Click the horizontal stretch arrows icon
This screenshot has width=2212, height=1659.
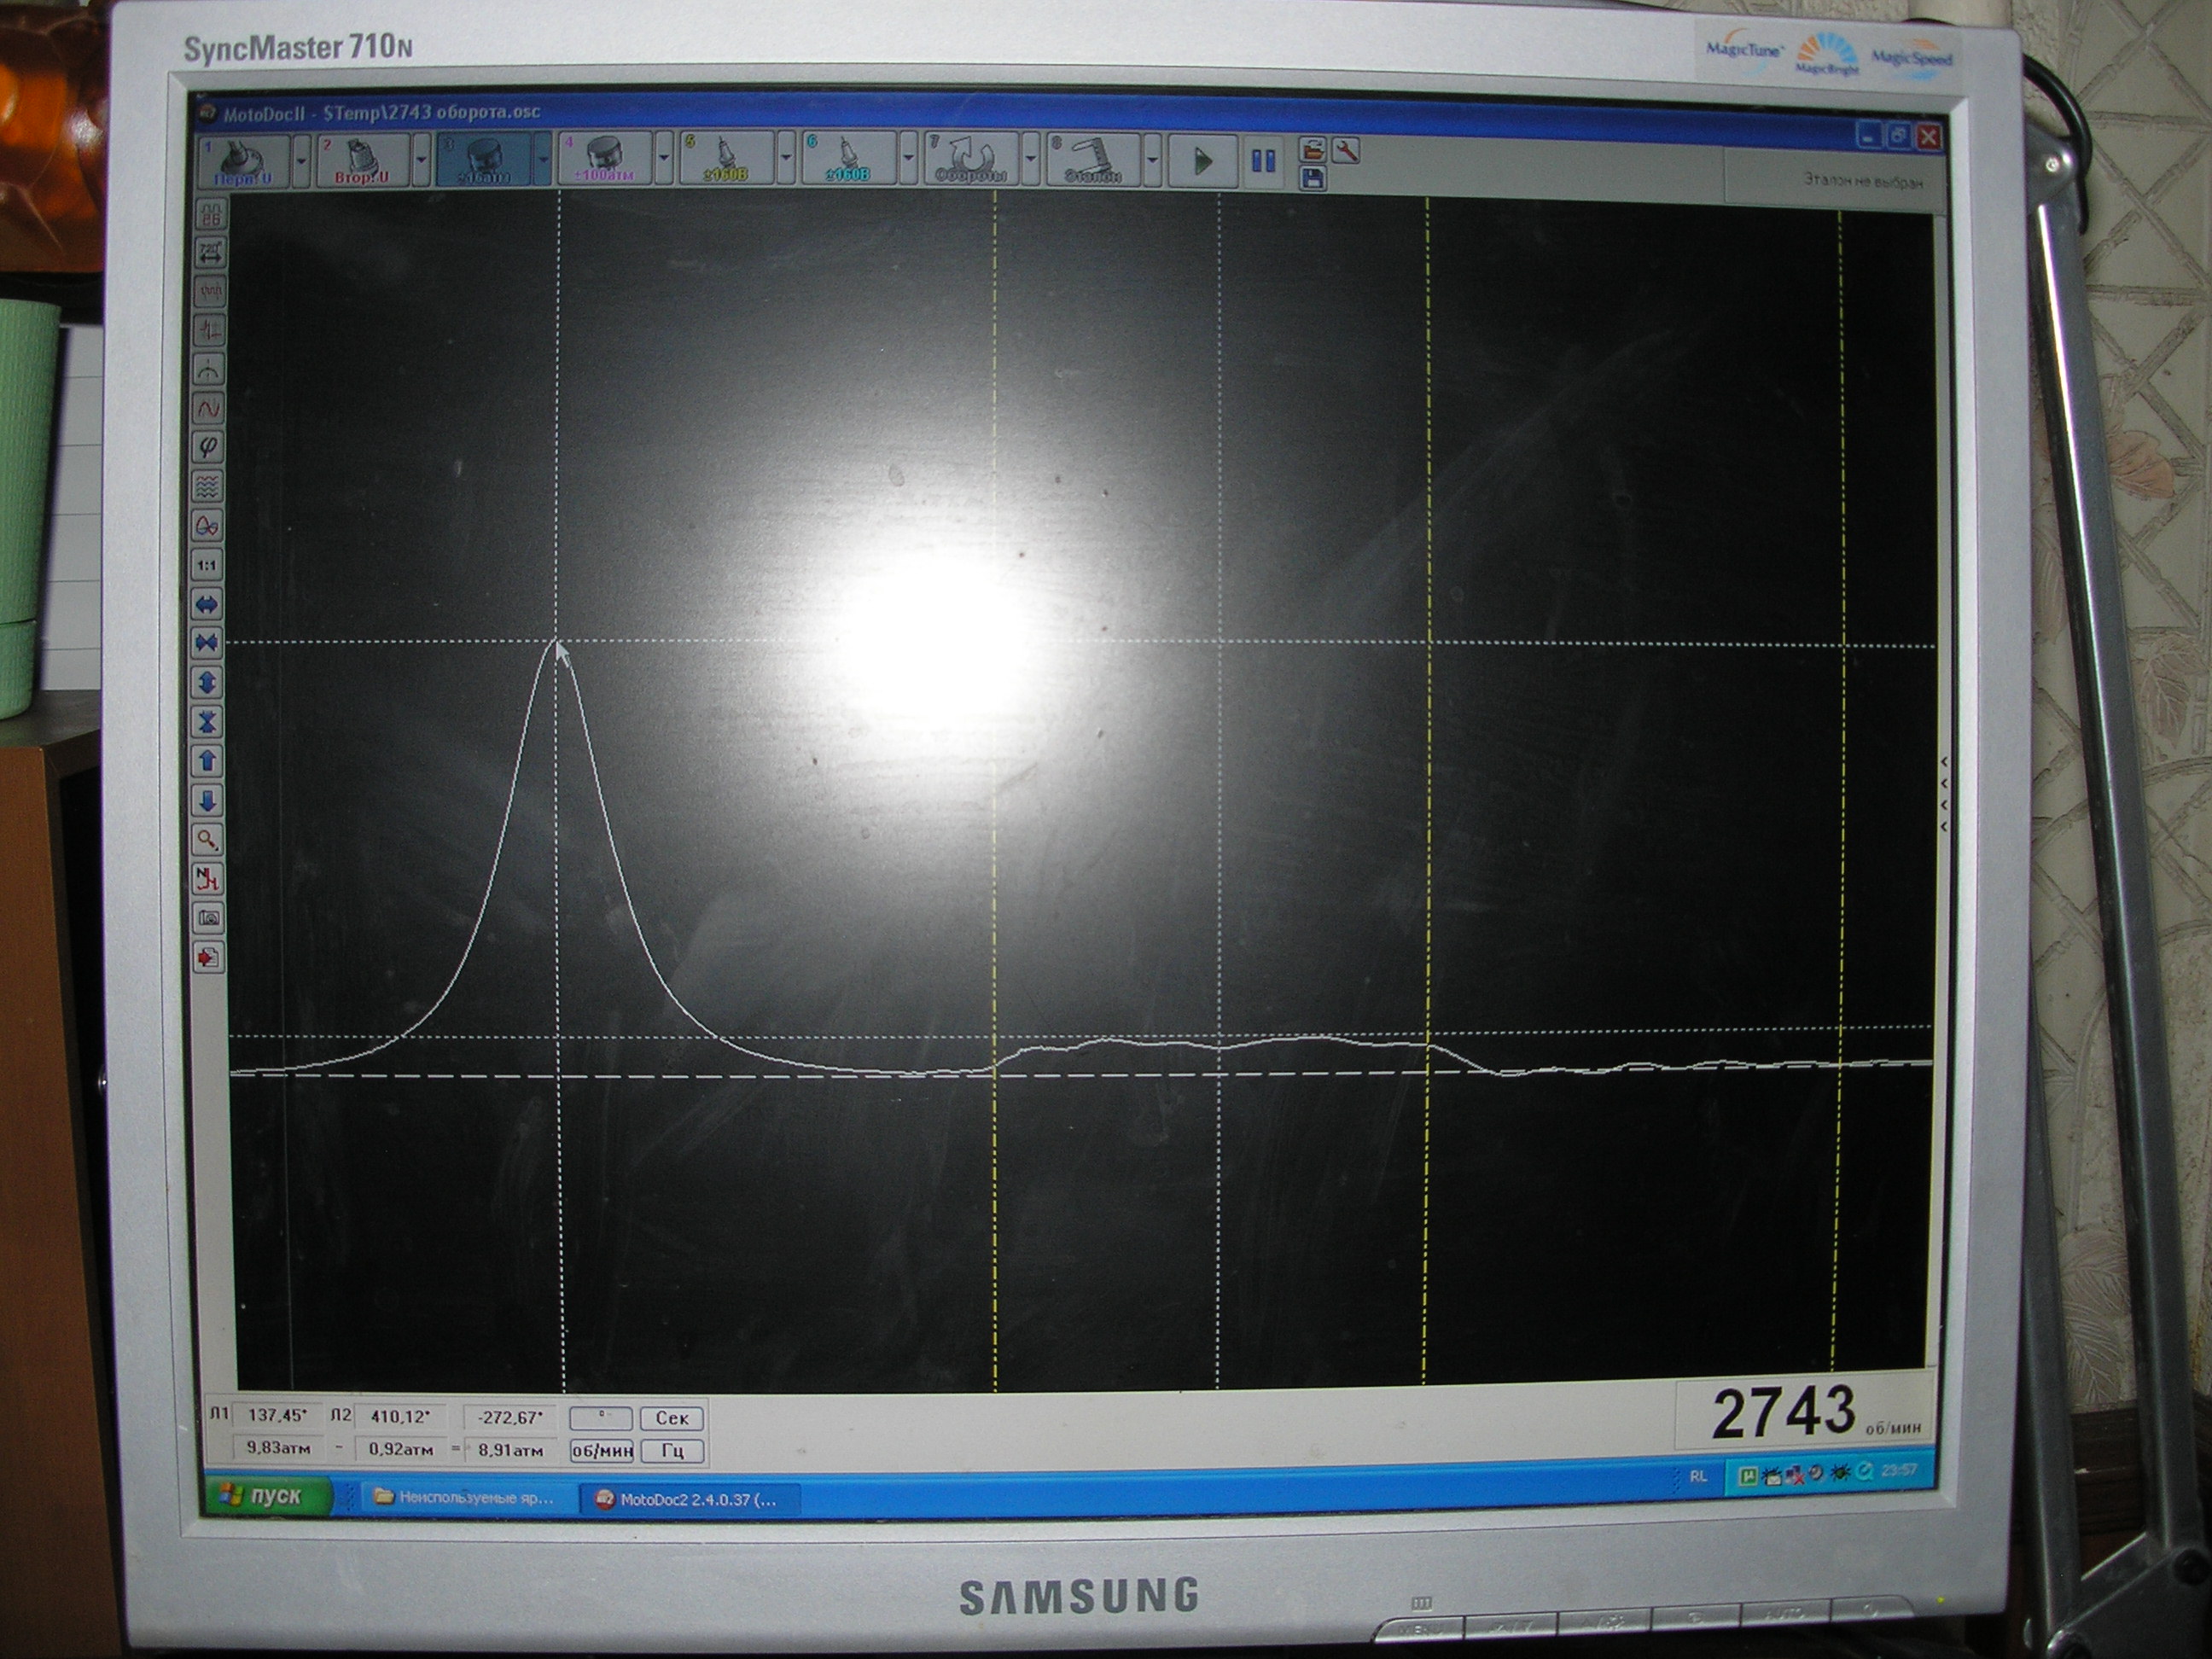pyautogui.click(x=207, y=604)
